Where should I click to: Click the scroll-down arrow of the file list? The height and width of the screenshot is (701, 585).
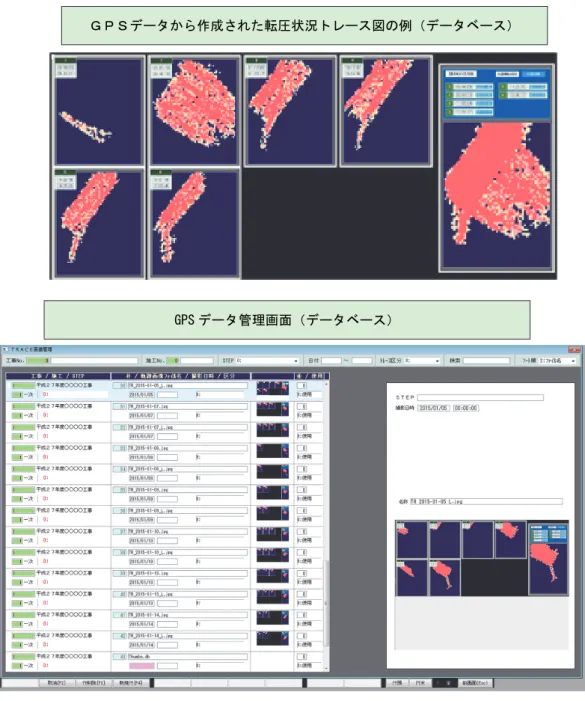coord(326,668)
